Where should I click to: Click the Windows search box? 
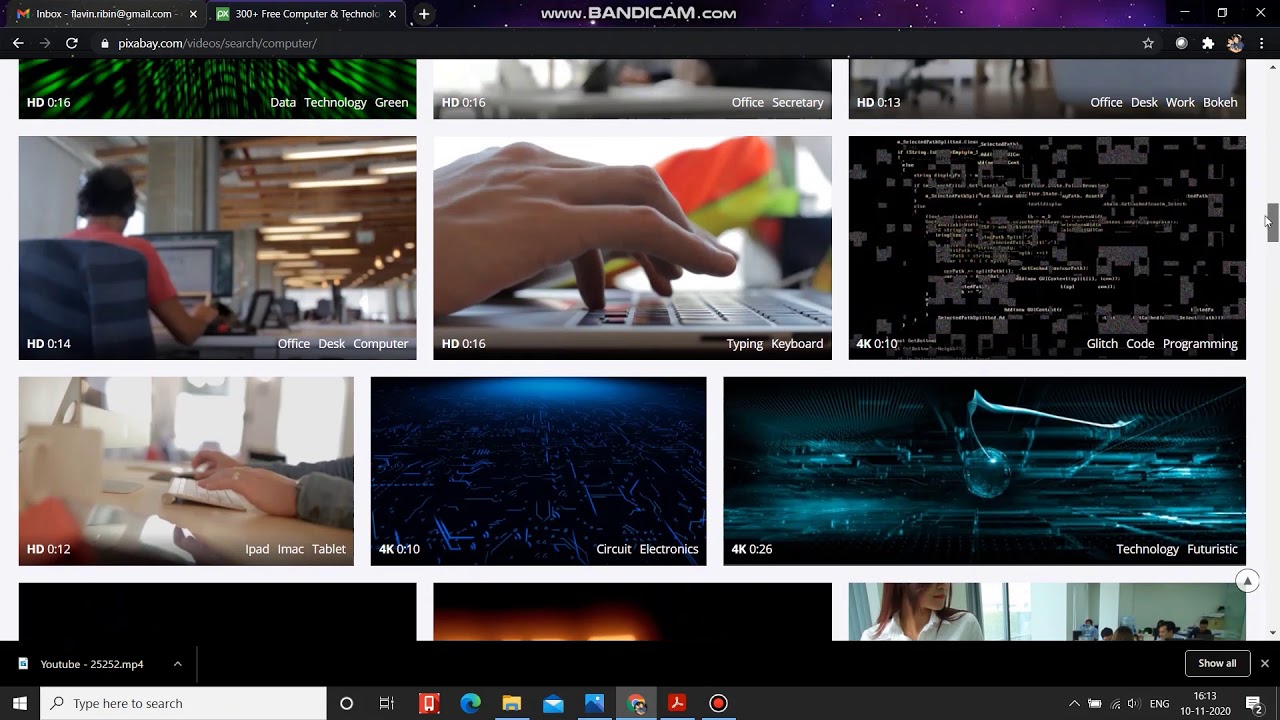pyautogui.click(x=183, y=703)
